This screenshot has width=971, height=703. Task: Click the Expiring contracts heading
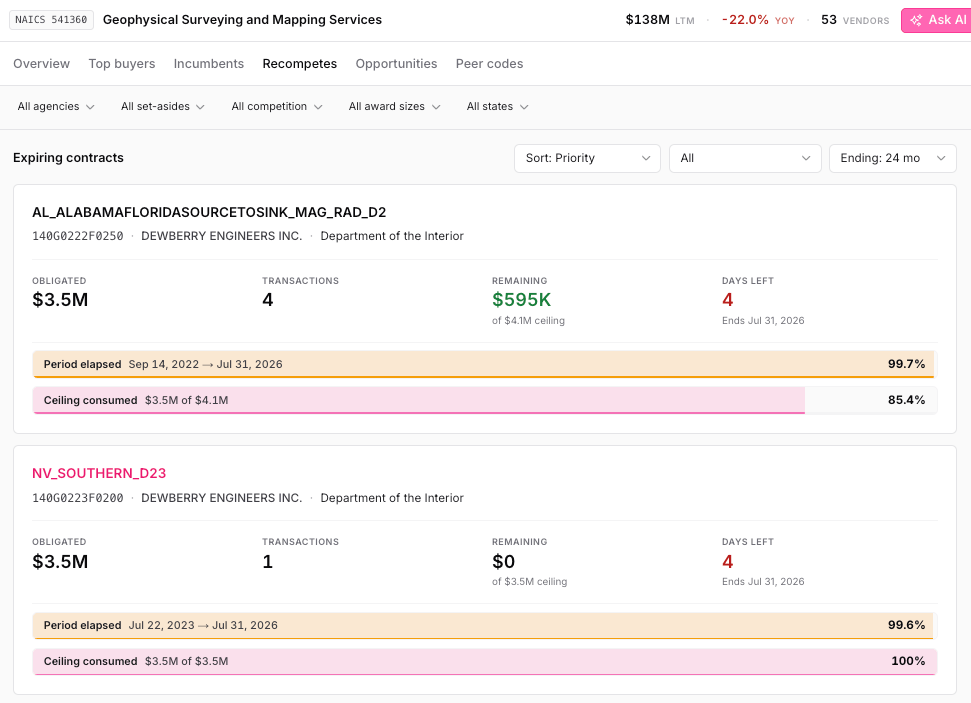[68, 158]
